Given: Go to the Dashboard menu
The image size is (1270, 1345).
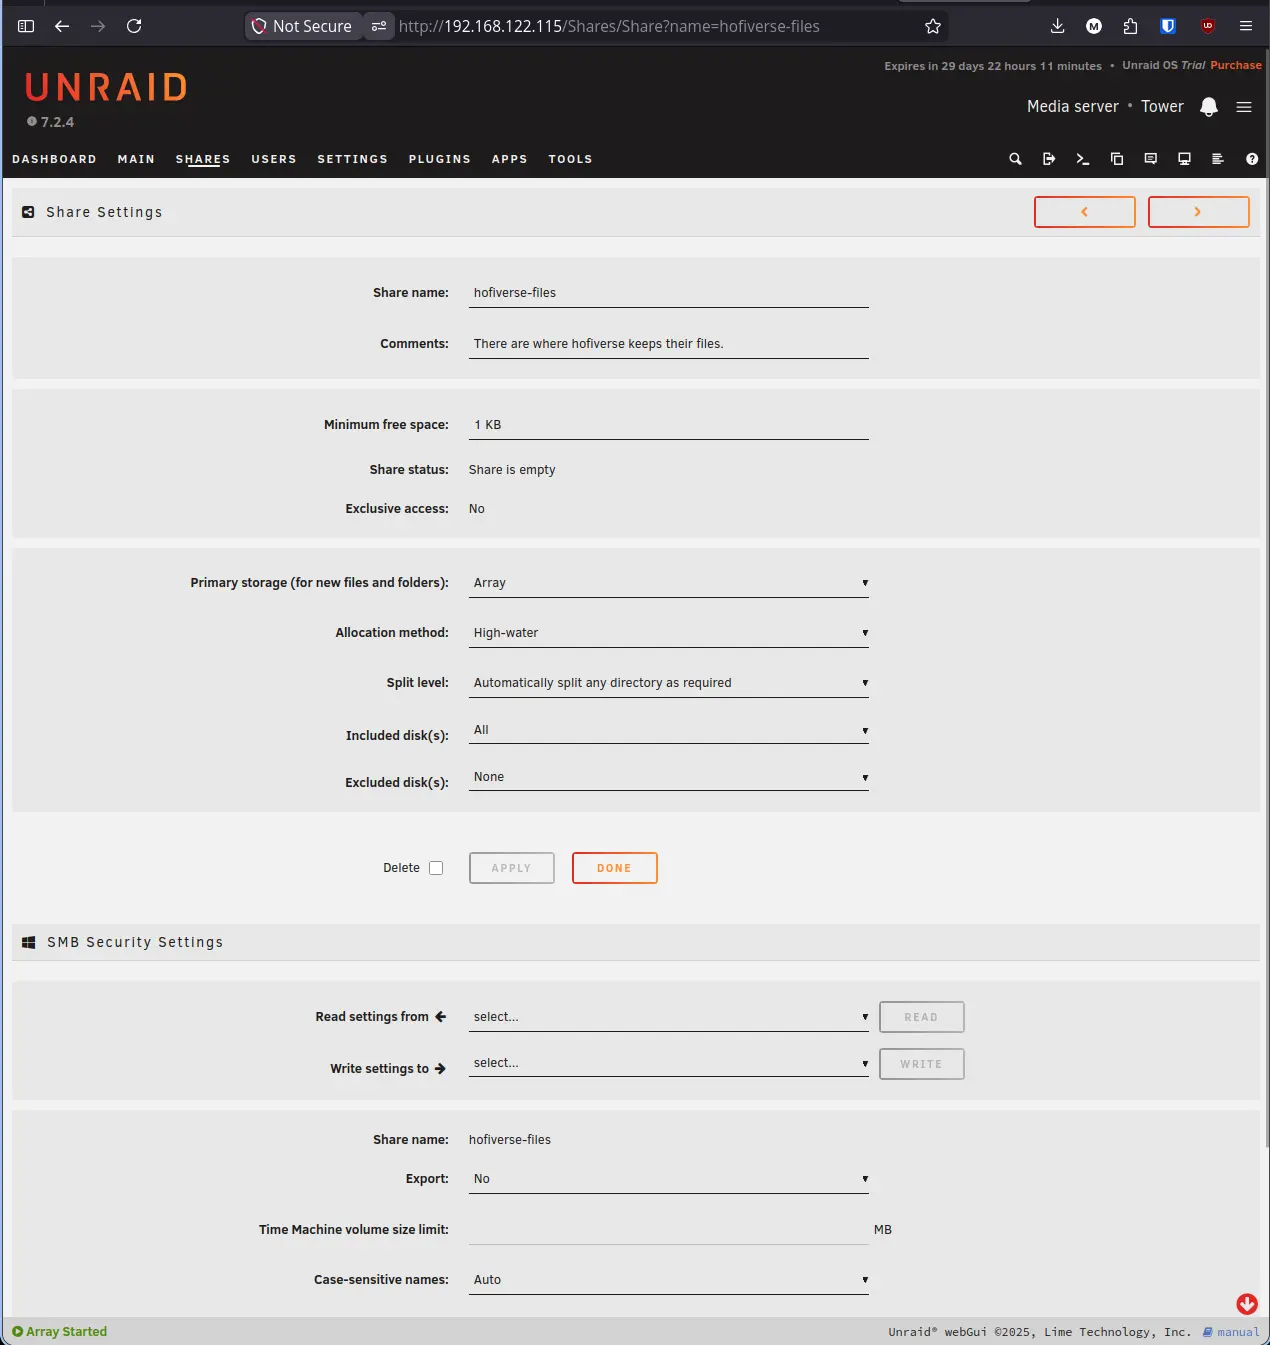Looking at the screenshot, I should point(54,159).
